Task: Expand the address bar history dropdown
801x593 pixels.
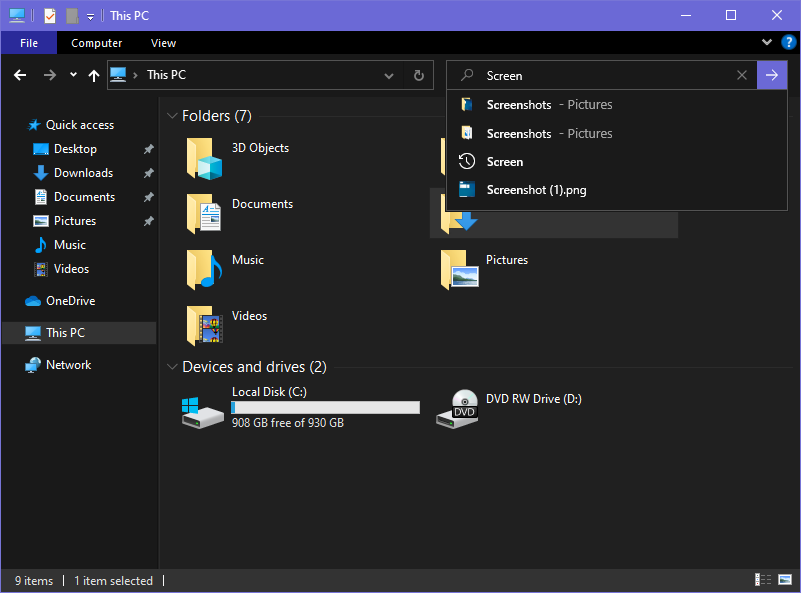Action: [x=389, y=75]
